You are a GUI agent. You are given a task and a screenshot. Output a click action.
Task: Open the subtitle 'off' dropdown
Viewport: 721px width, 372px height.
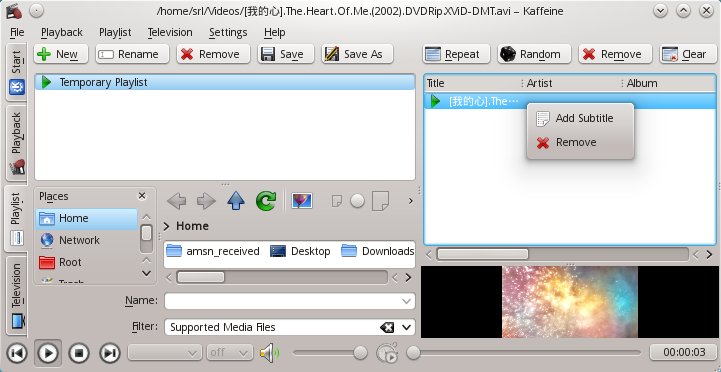229,353
